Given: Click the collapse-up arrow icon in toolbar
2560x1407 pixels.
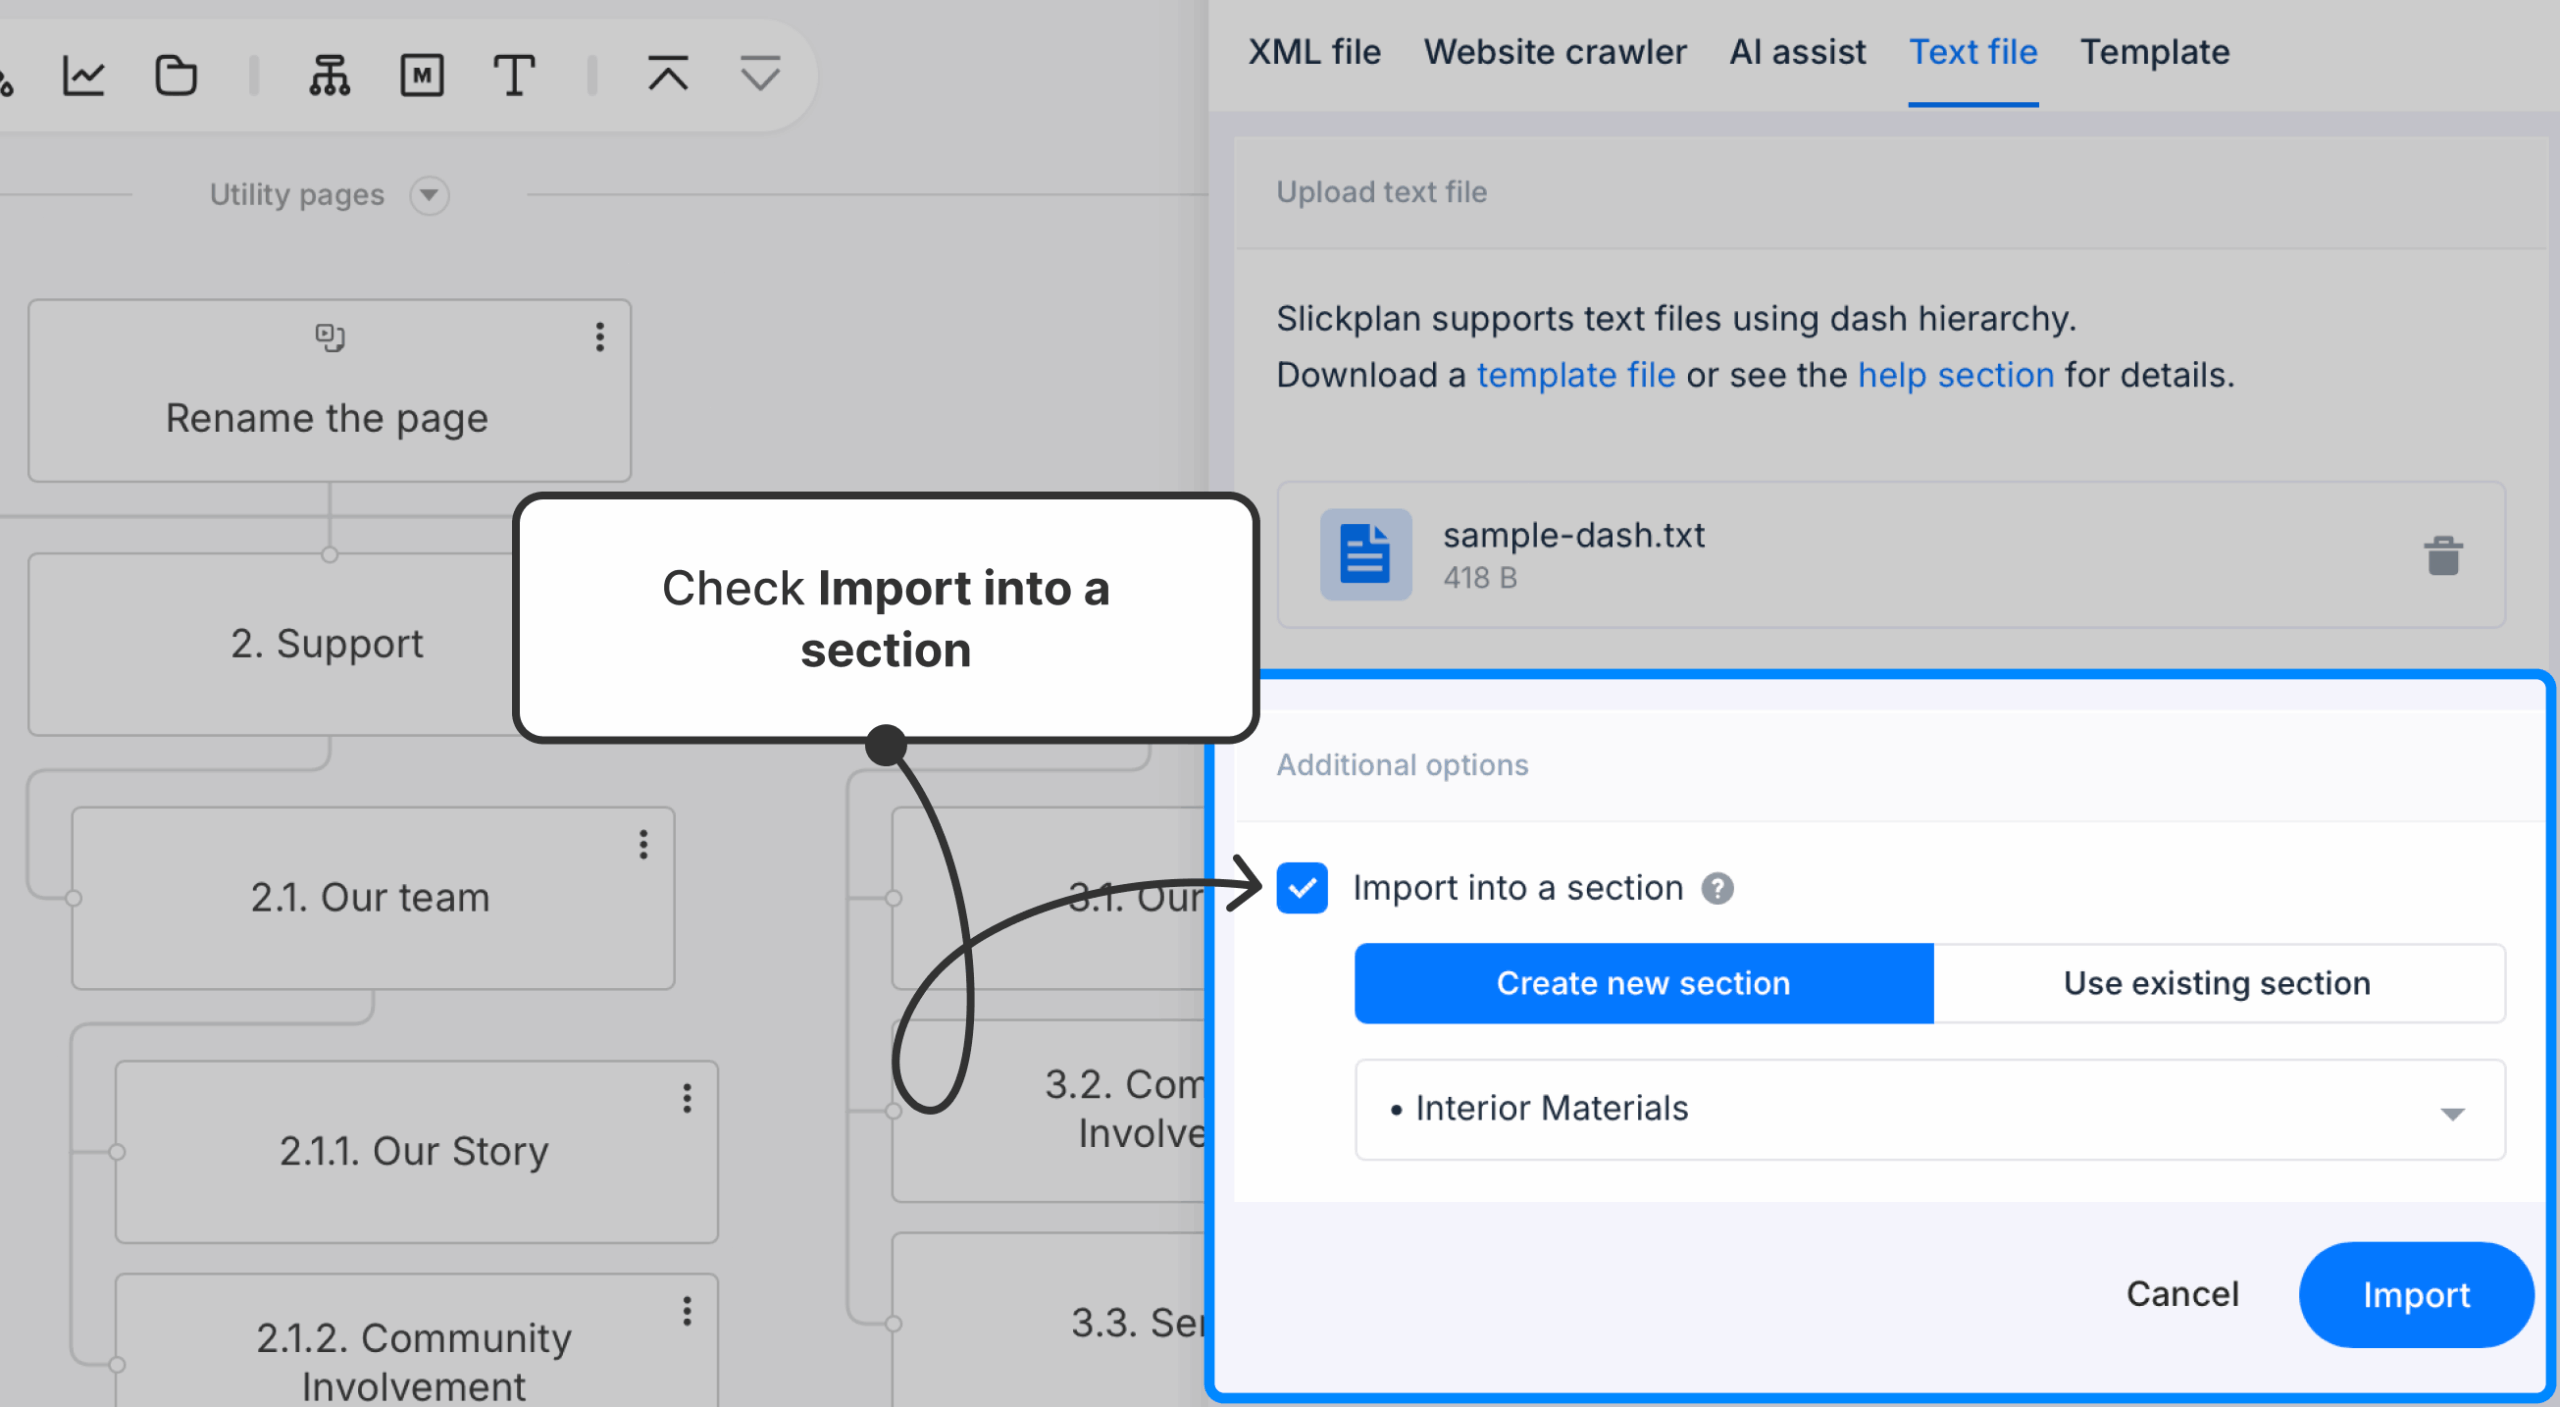Looking at the screenshot, I should 668,74.
